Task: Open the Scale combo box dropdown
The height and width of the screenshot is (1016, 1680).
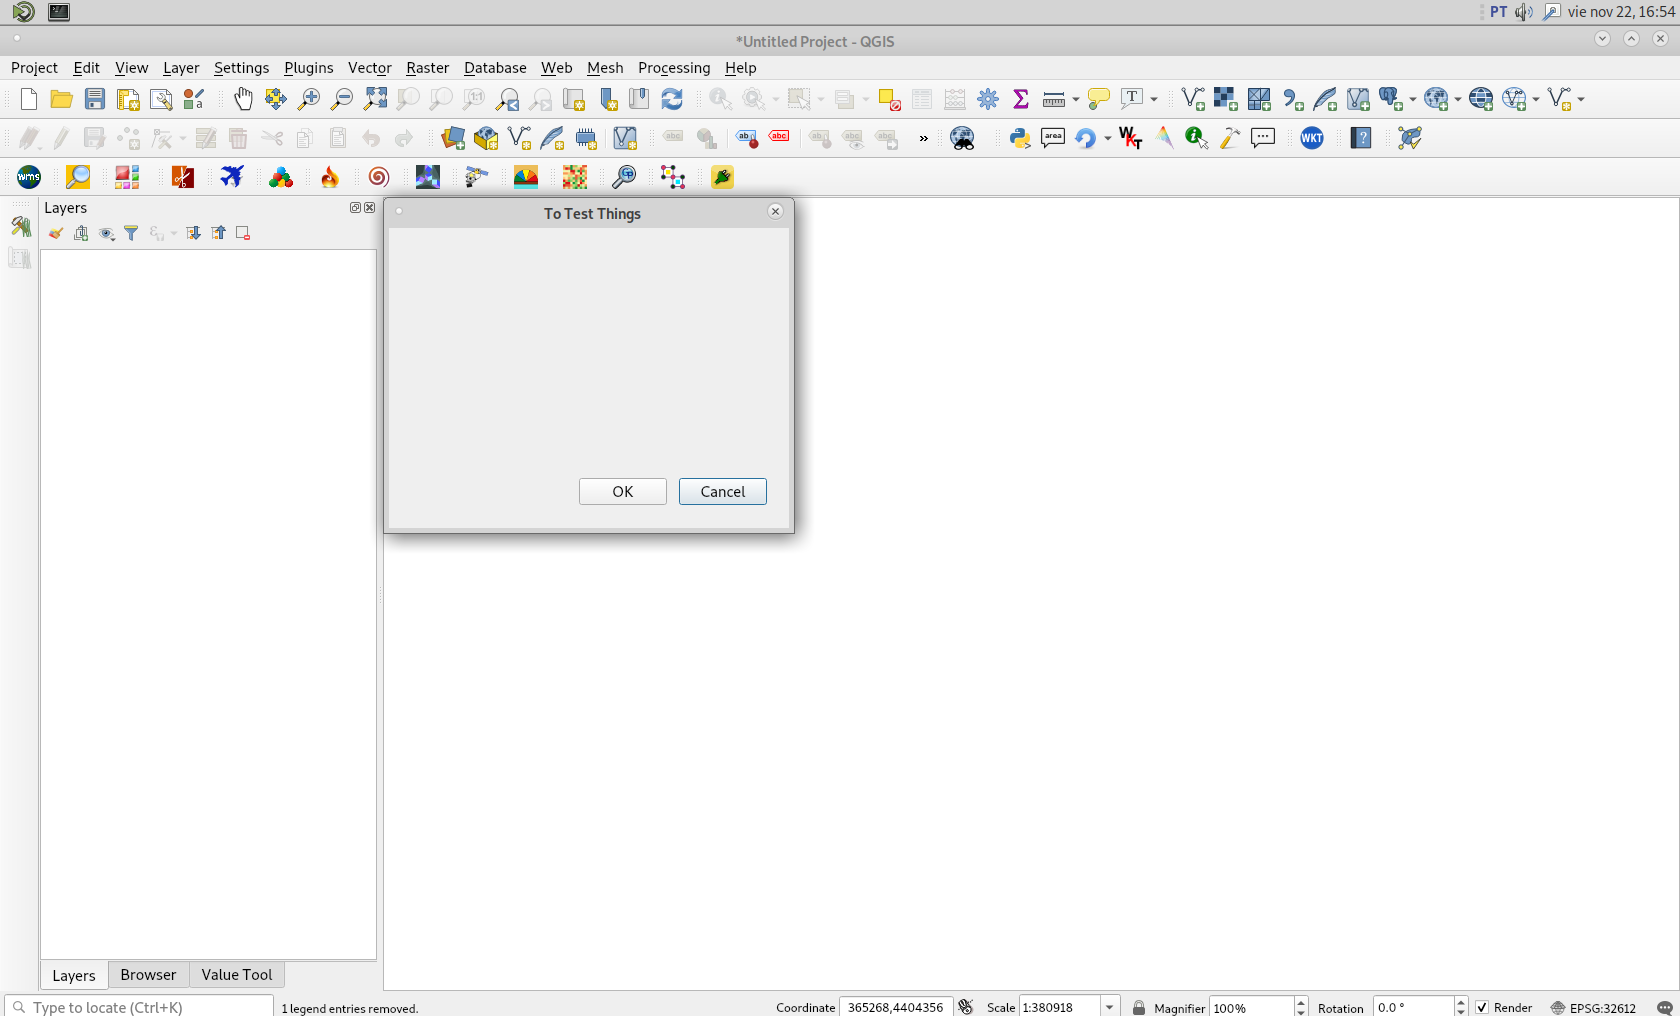Action: coord(1110,1007)
